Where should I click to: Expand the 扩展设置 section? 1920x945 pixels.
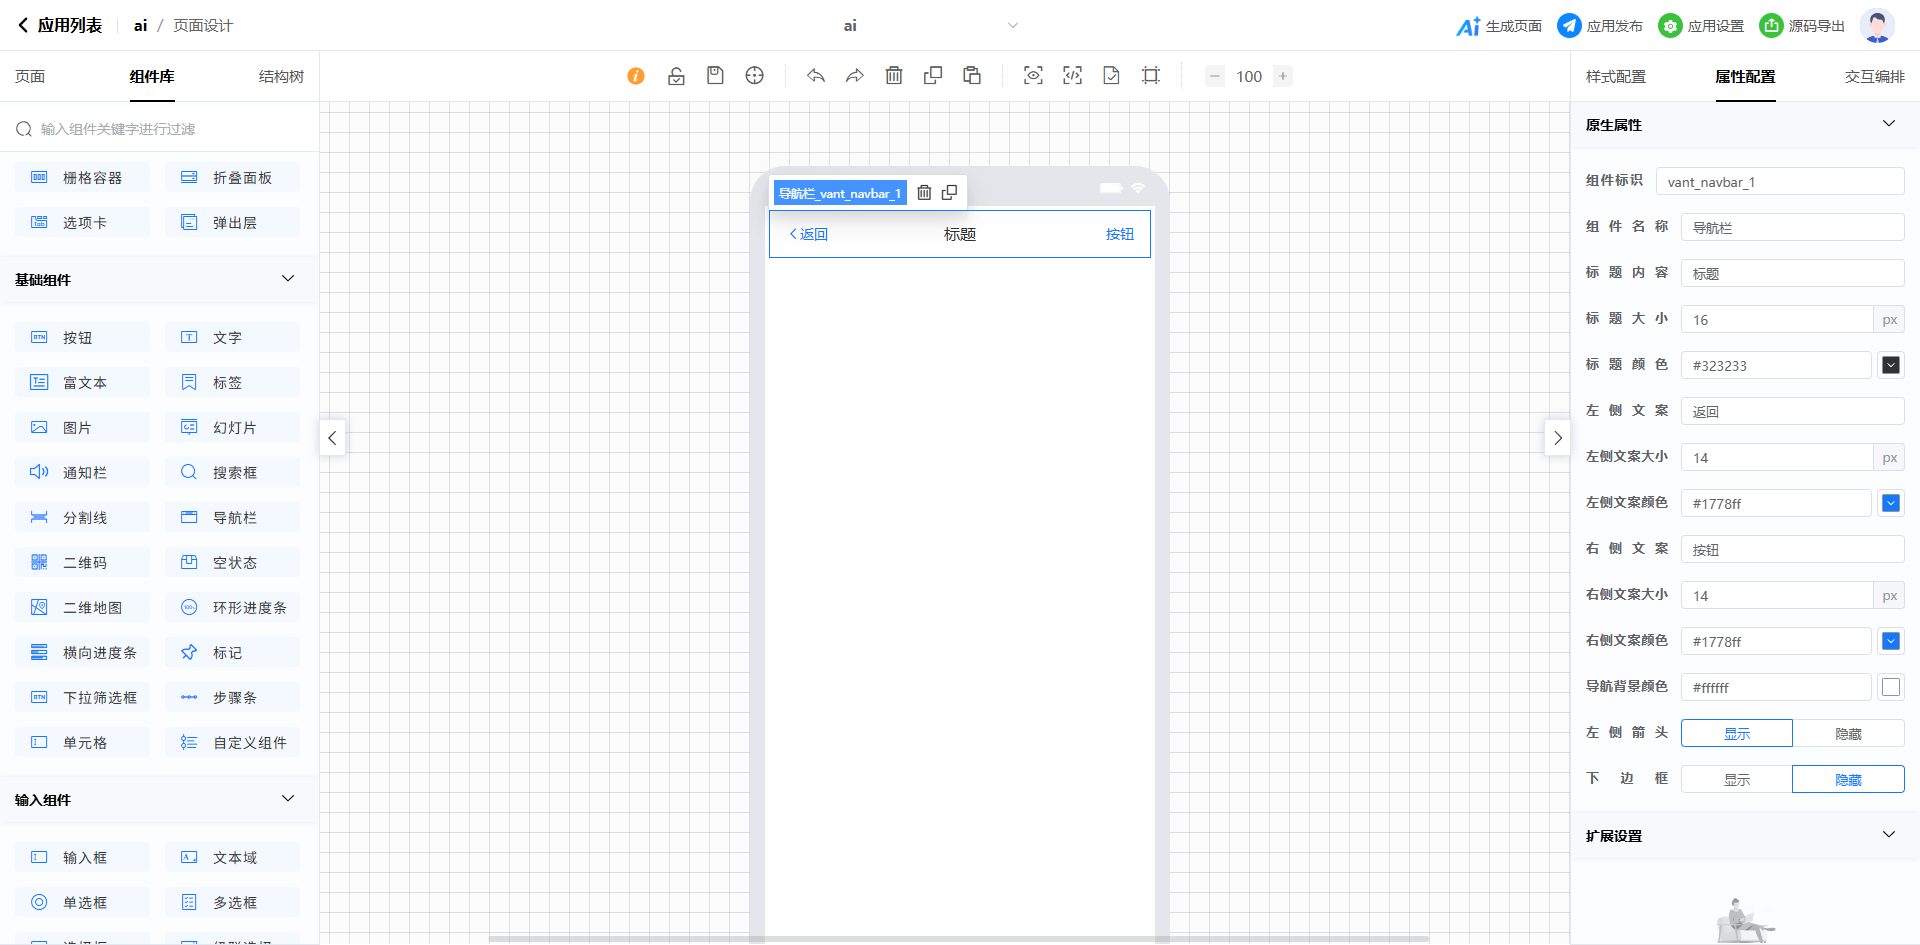(x=1889, y=835)
